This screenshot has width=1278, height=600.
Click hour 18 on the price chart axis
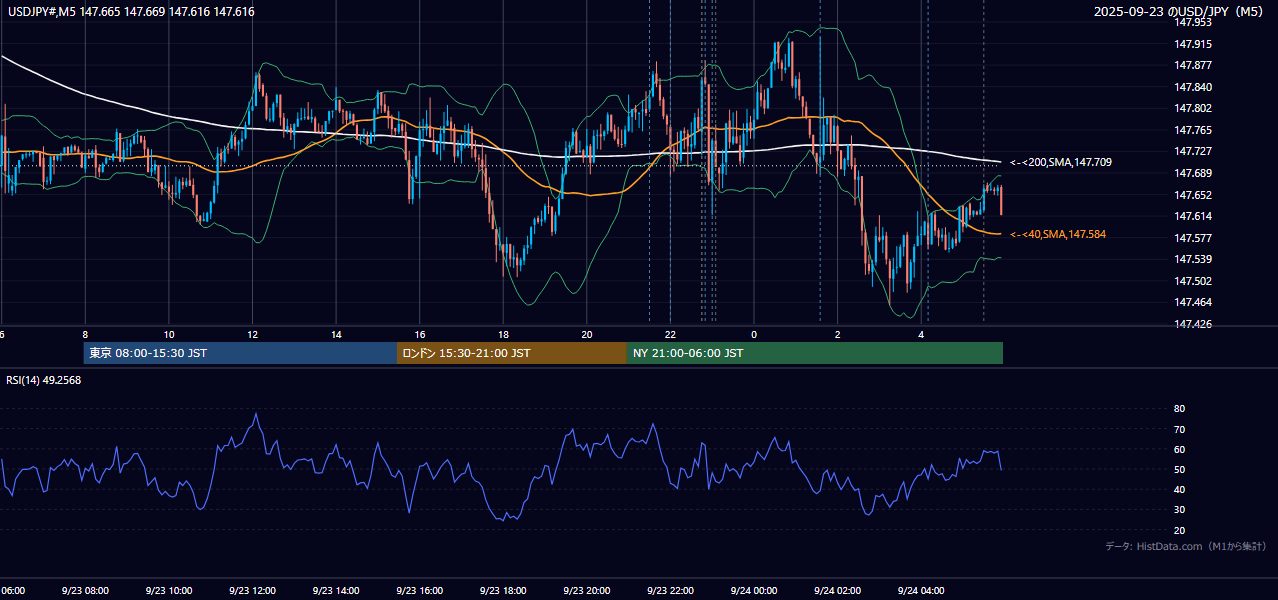pyautogui.click(x=504, y=335)
